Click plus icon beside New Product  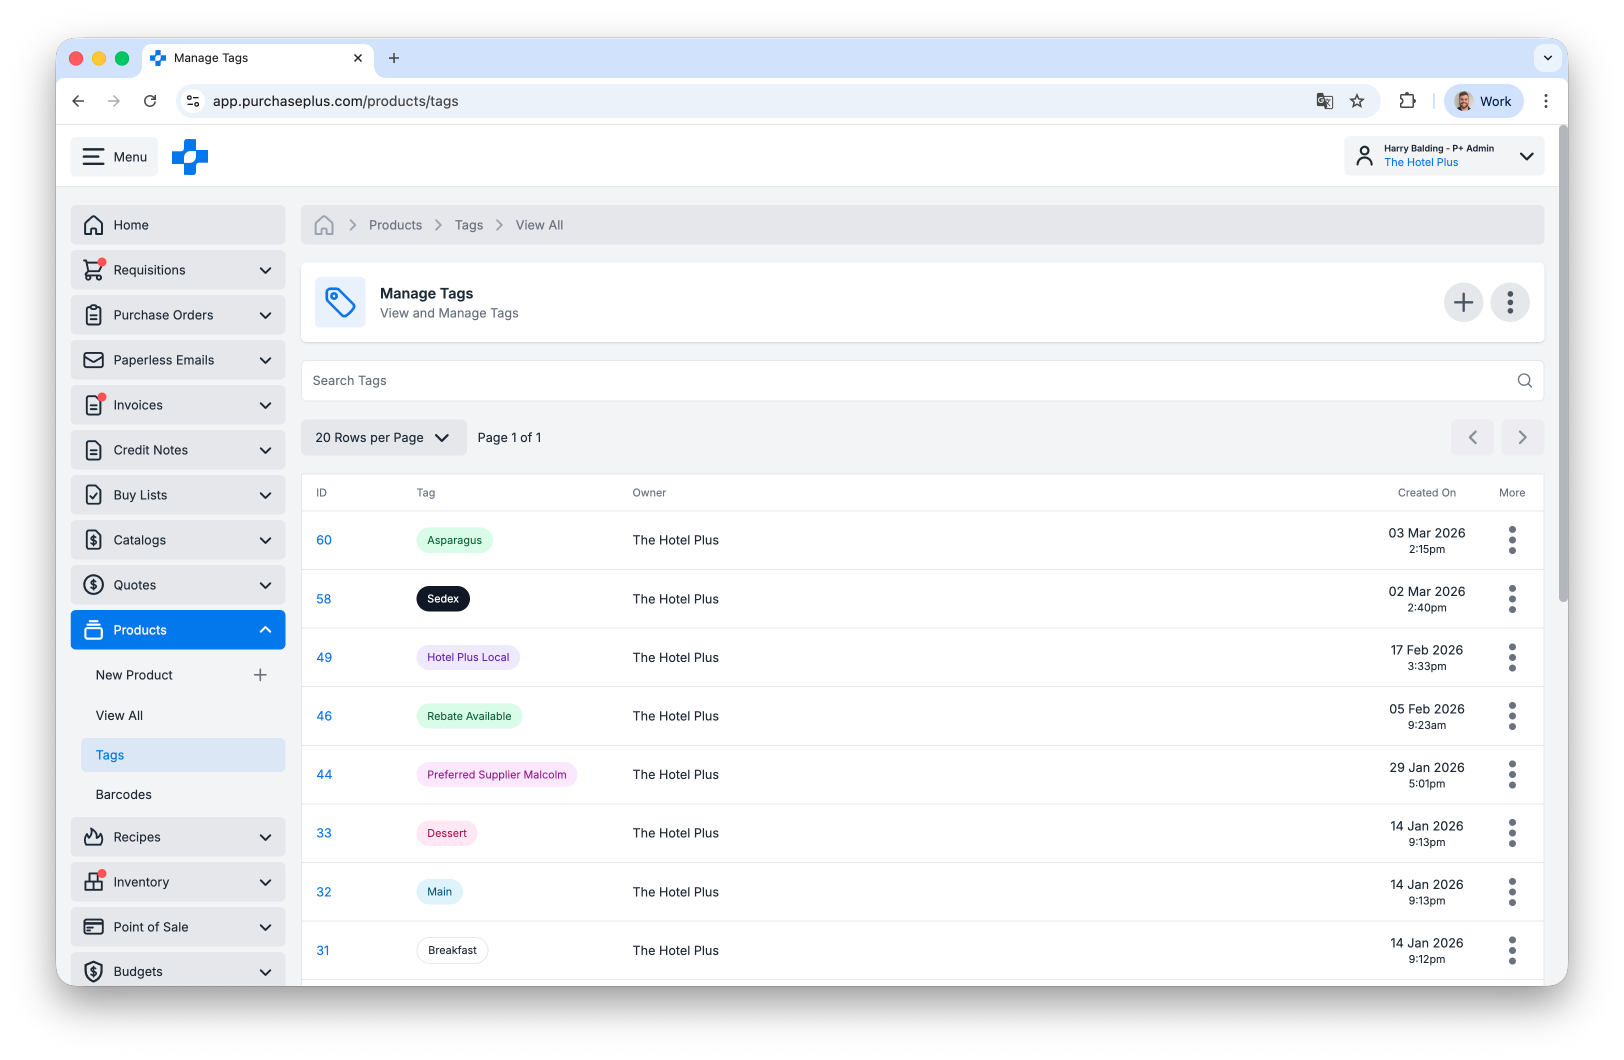click(260, 675)
